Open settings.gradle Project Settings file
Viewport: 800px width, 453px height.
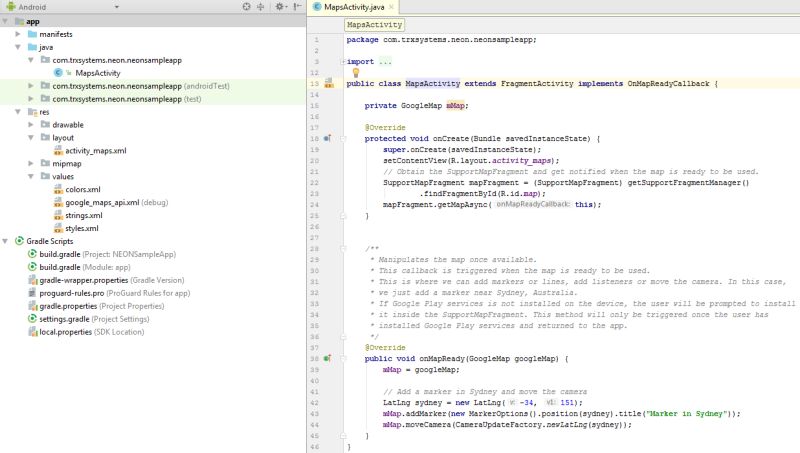point(94,319)
